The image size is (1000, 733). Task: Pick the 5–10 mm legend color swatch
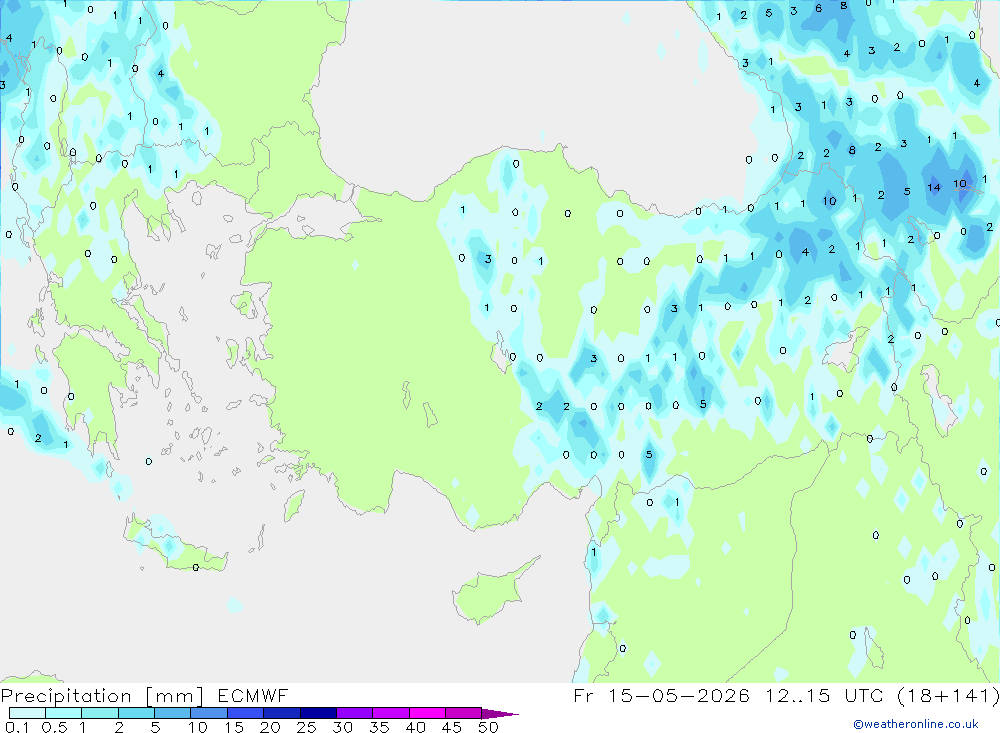[172, 713]
